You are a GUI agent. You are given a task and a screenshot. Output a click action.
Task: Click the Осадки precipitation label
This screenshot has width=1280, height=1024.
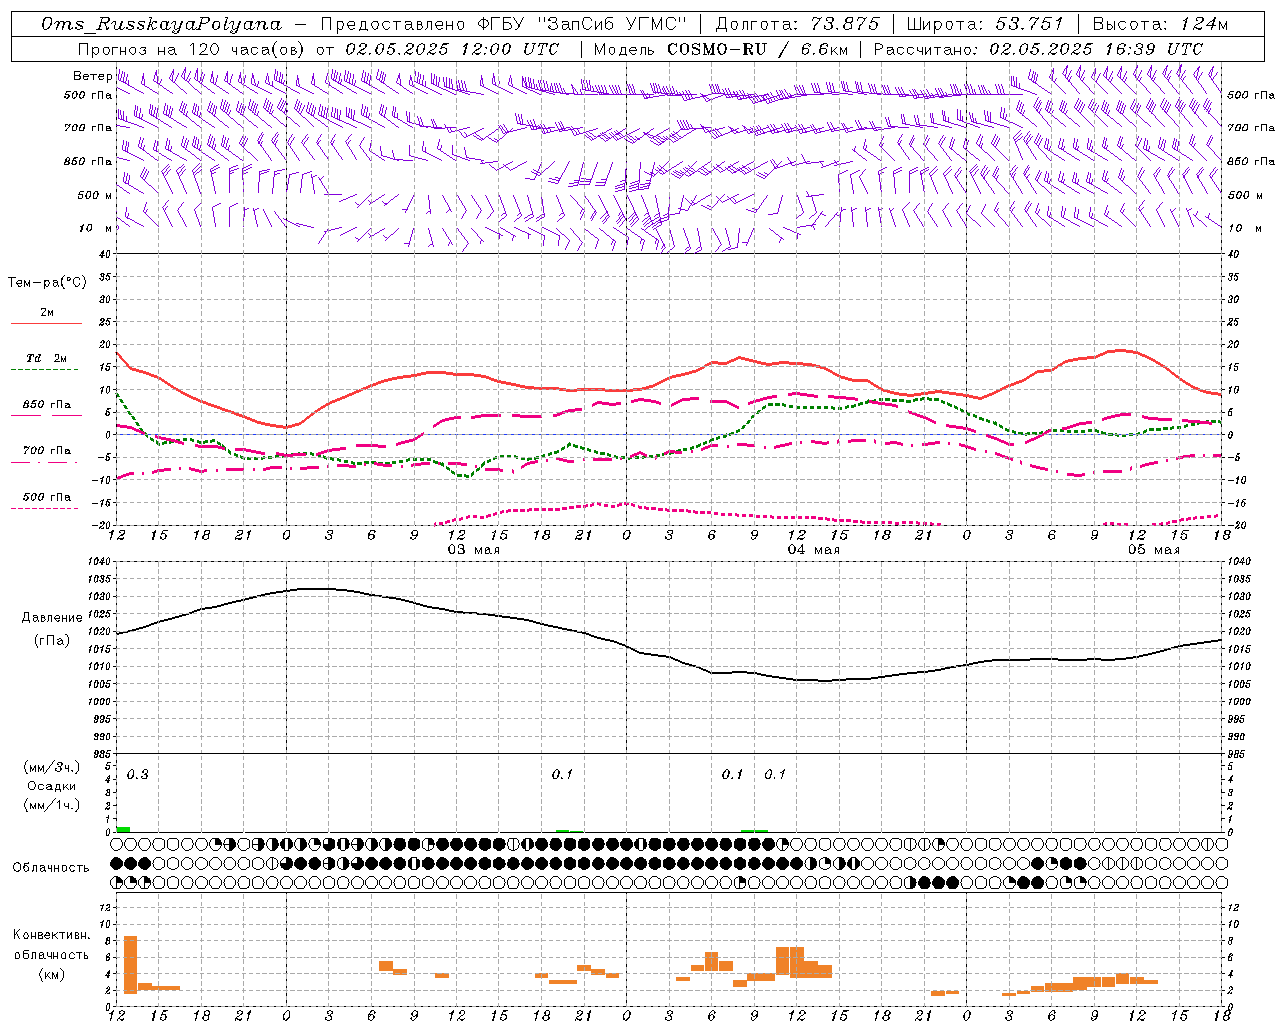tap(52, 786)
